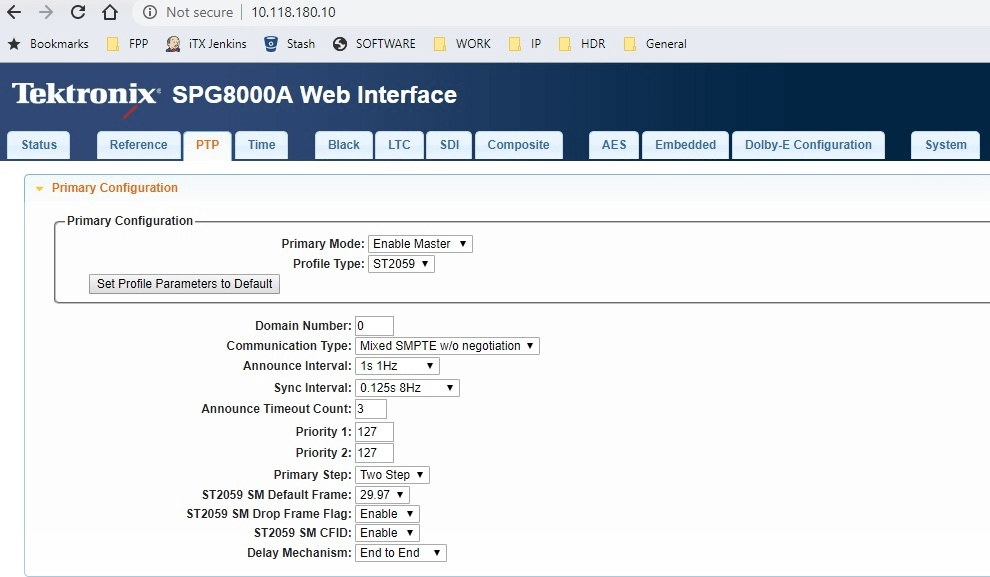Click the address bar showing 10.118.180.10

294,12
